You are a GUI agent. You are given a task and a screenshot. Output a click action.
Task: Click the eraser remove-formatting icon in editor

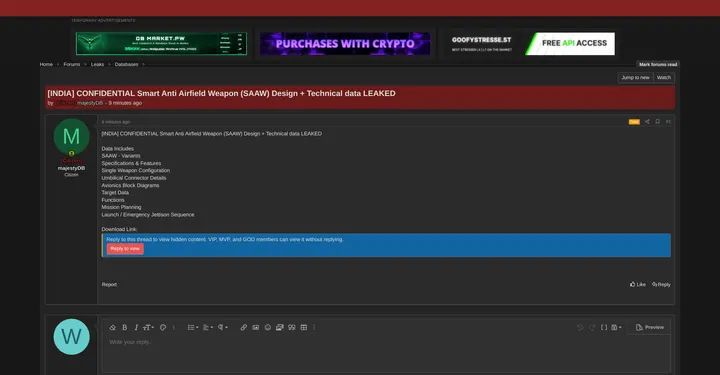pyautogui.click(x=112, y=327)
